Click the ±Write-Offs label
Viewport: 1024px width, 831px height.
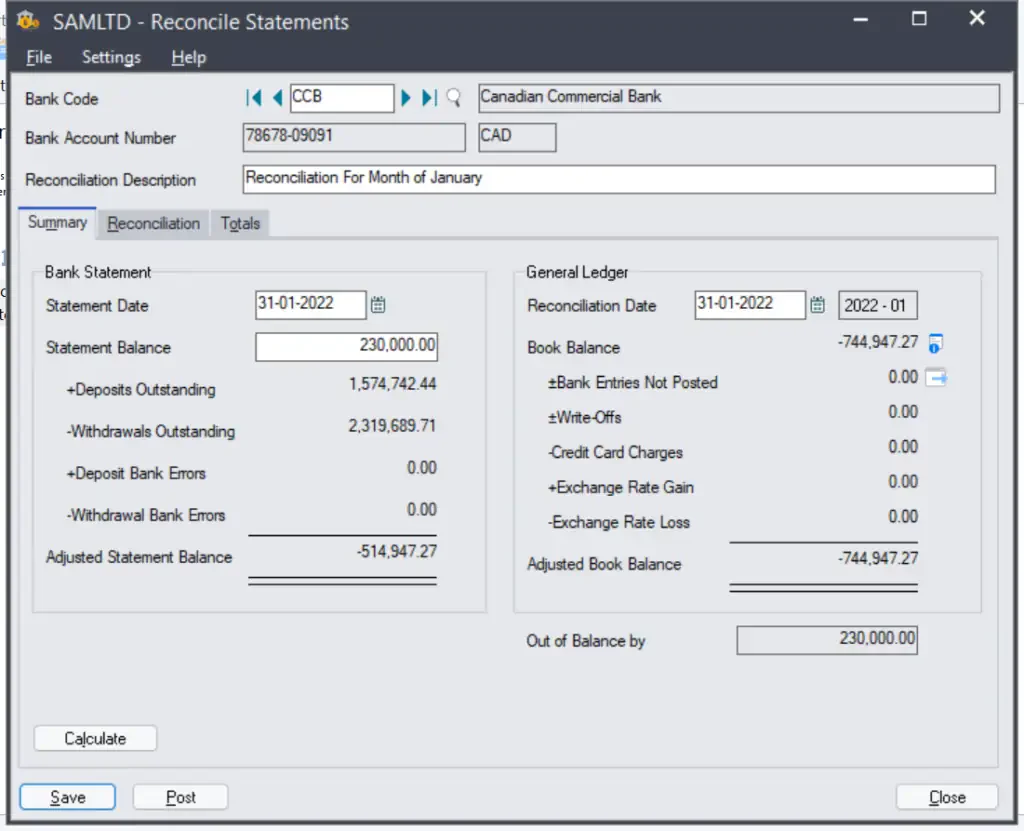click(584, 417)
